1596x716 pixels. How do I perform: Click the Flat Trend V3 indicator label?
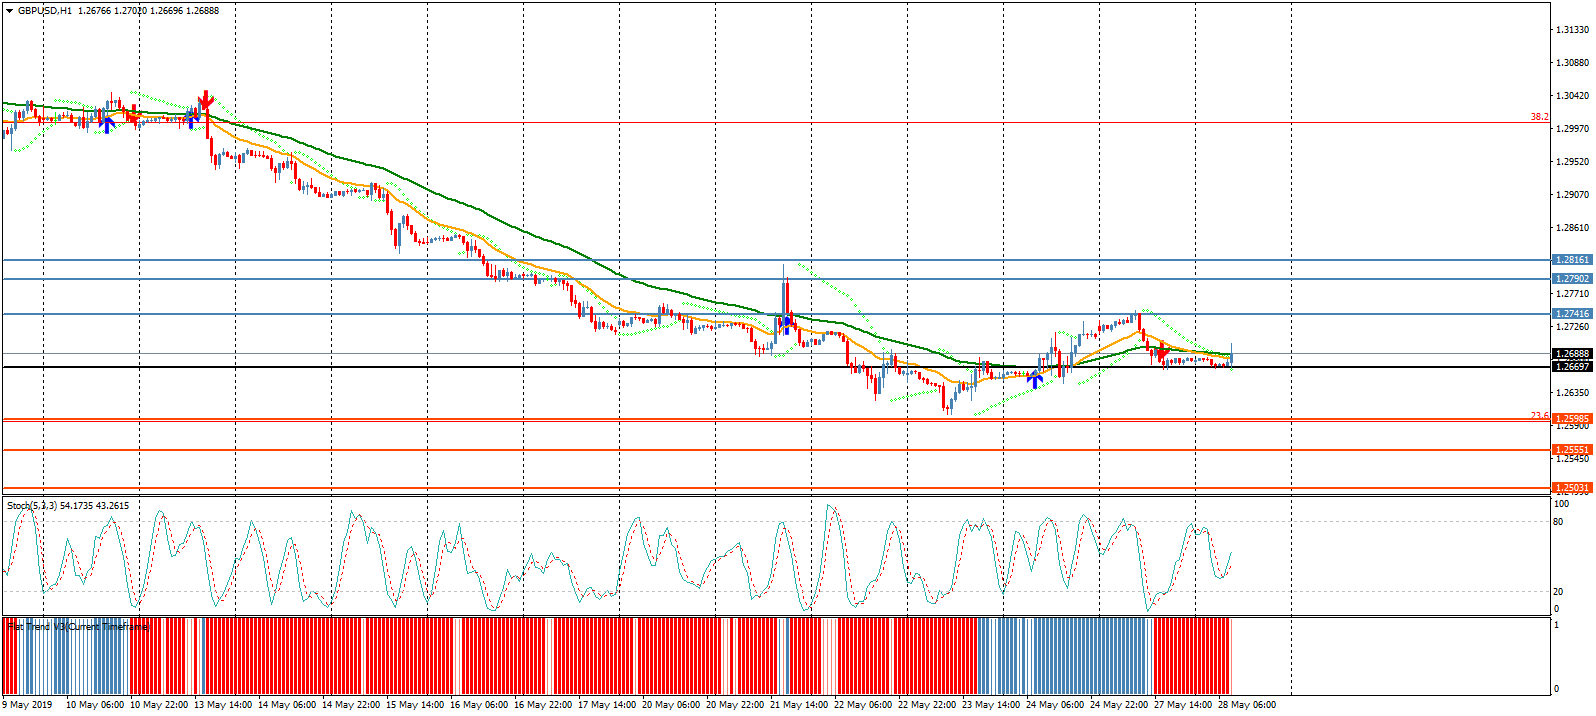[78, 627]
